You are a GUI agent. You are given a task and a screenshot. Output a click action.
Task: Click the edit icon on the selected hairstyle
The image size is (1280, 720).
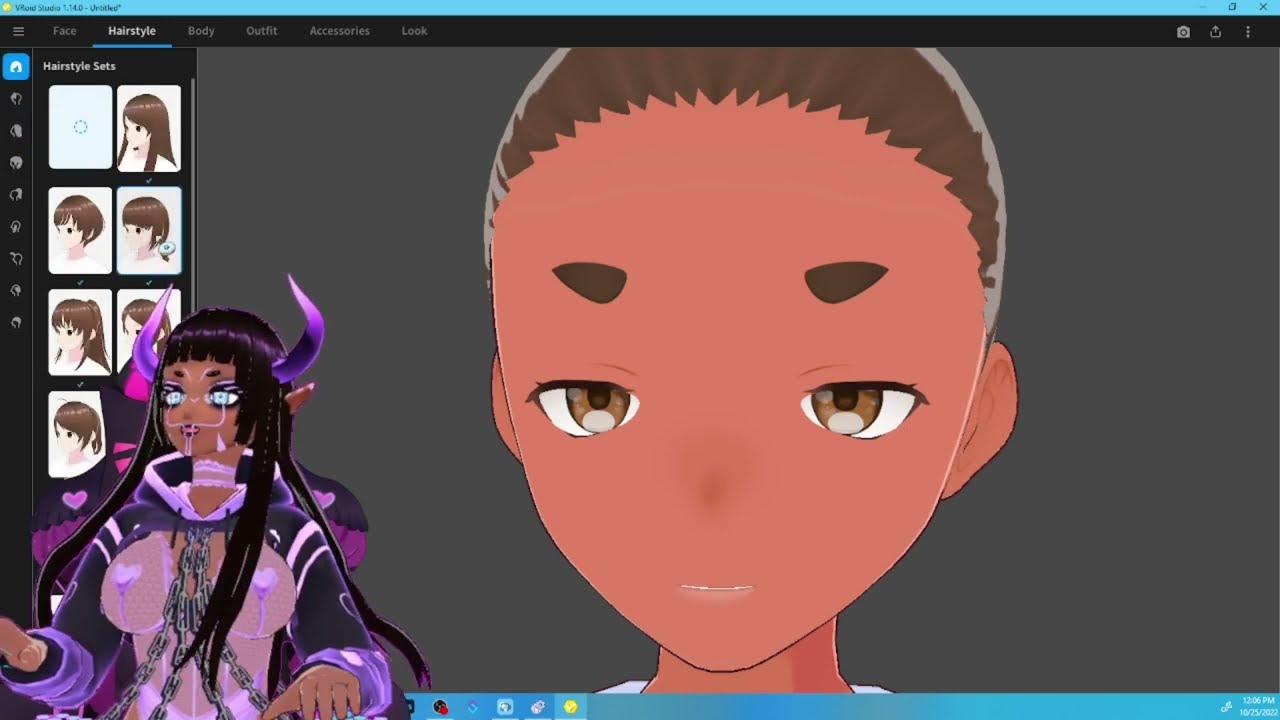167,249
